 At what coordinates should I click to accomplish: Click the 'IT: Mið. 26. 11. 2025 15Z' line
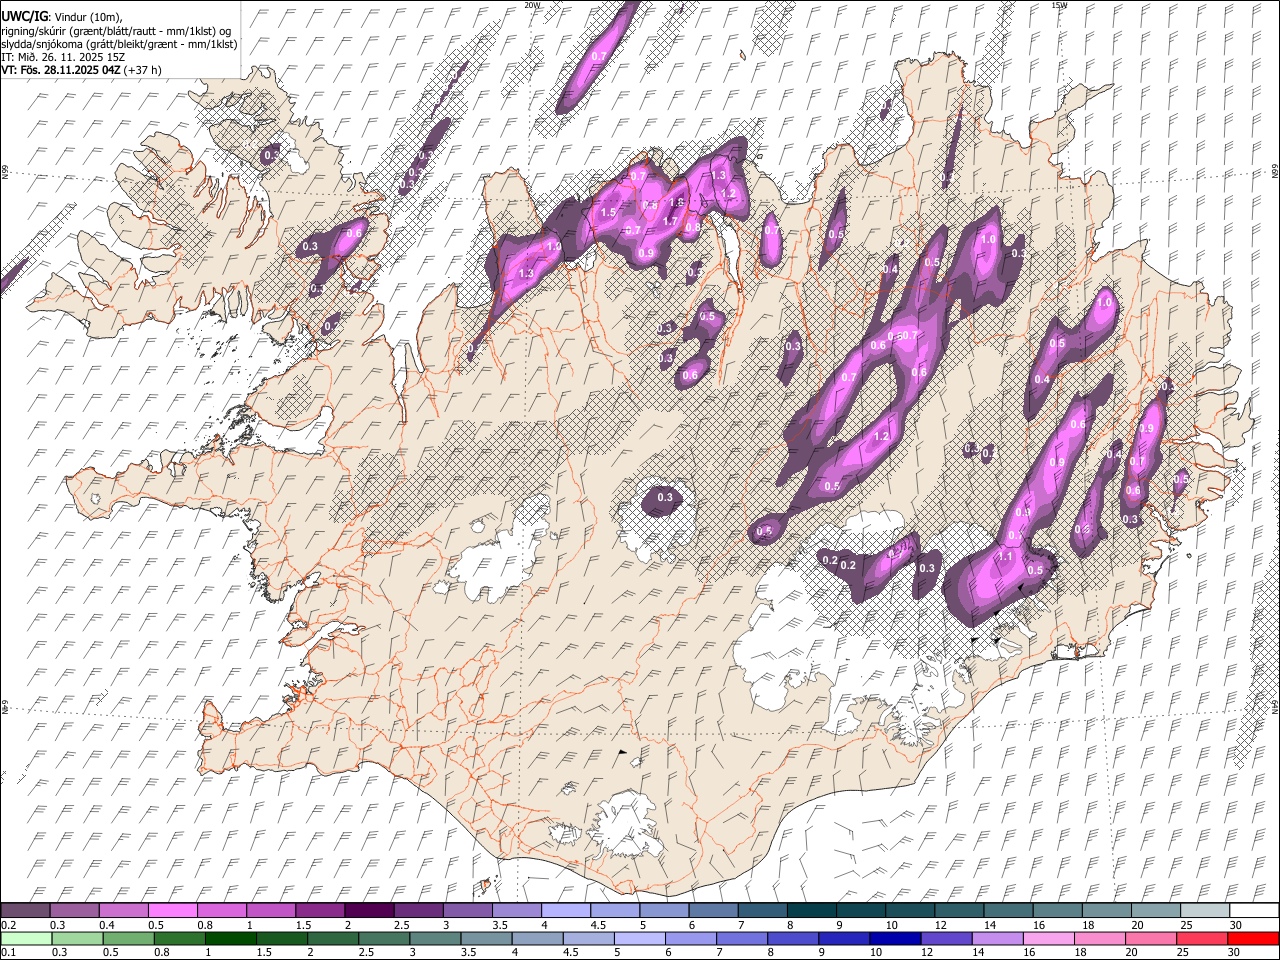(x=63, y=57)
